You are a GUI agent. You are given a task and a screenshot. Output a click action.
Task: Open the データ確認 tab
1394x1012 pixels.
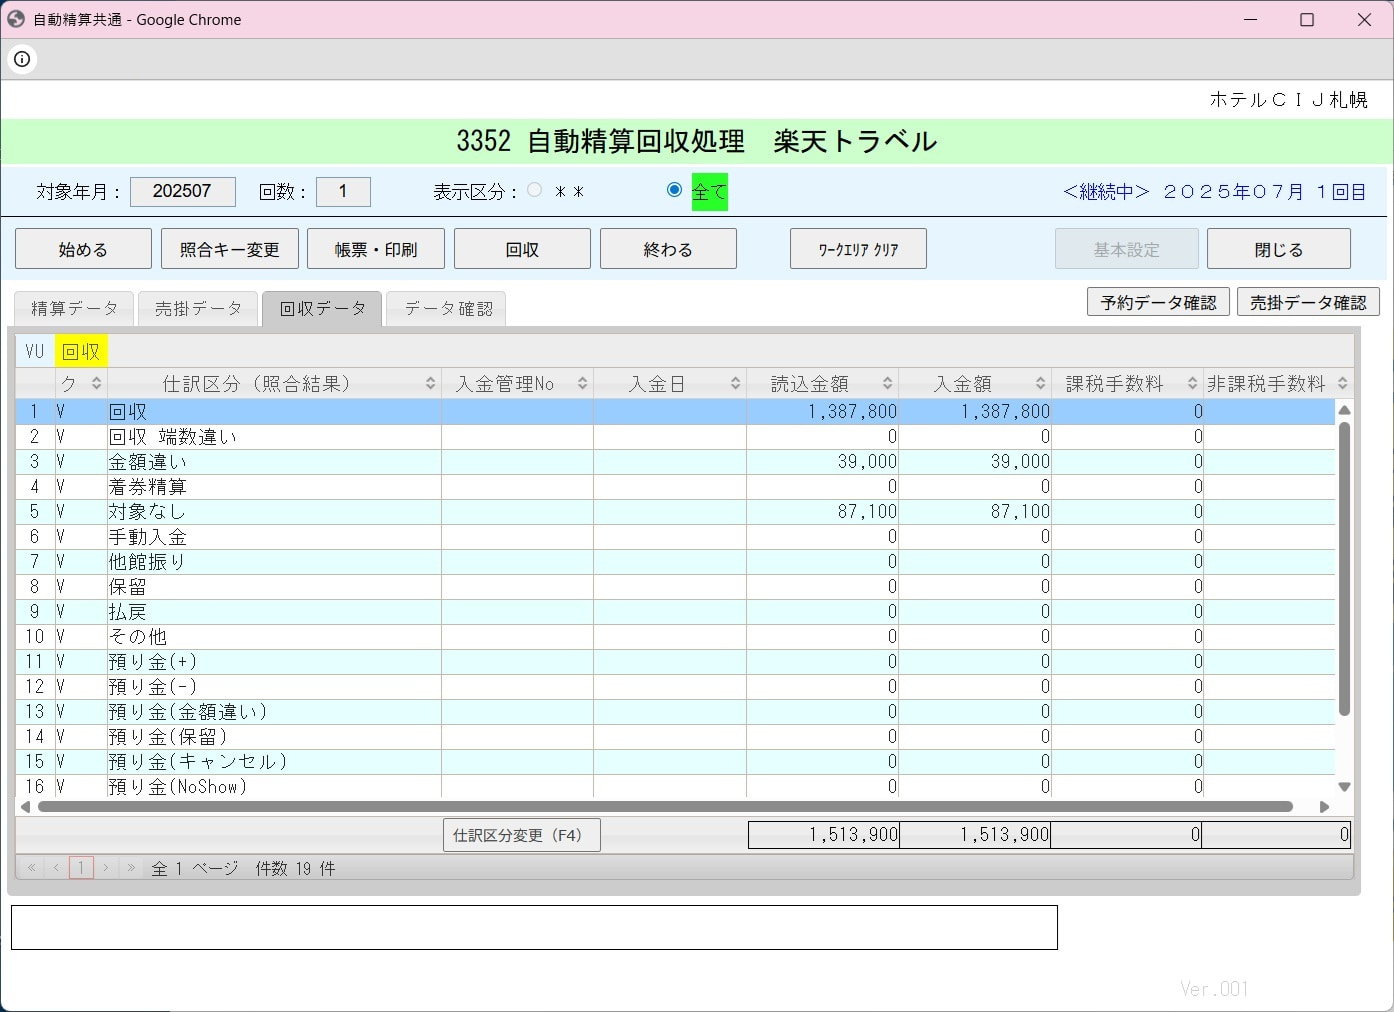(447, 308)
